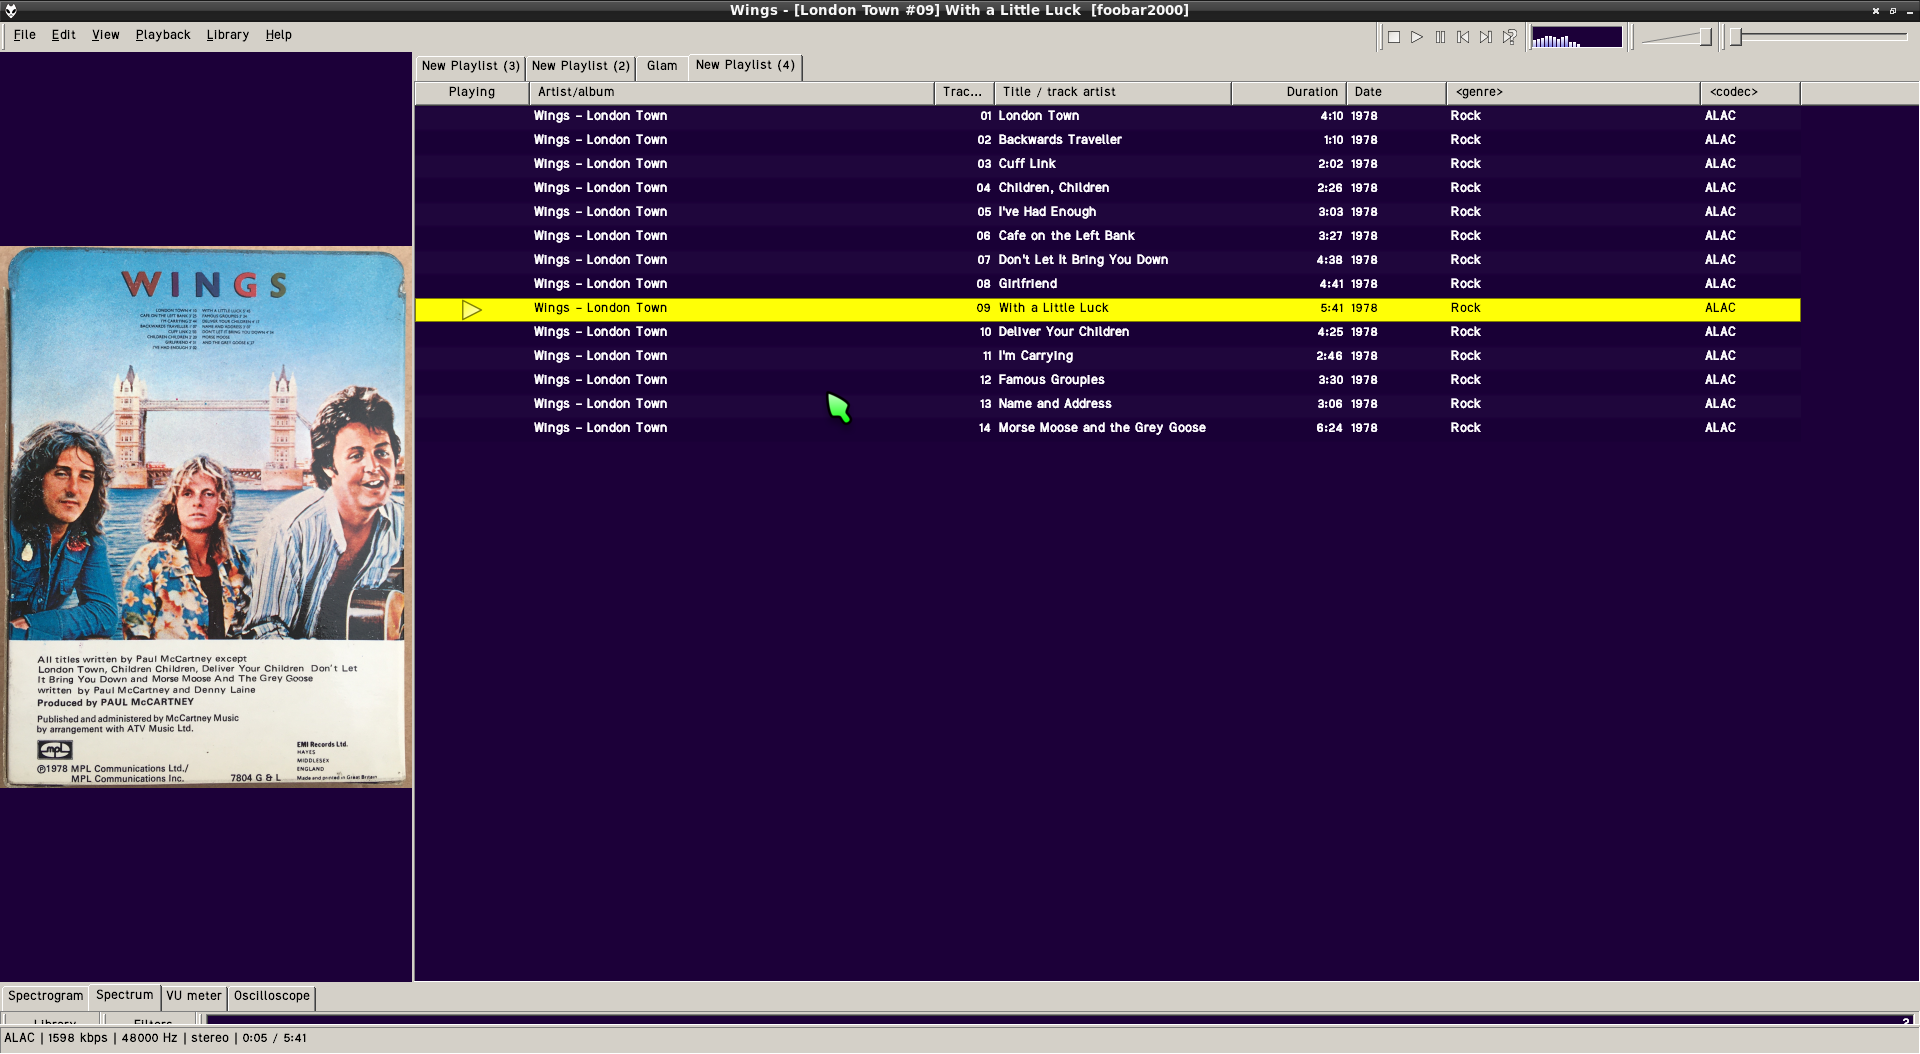Screen dimensions: 1920x1054
Task: Click the visualisation strip above the status bar
Action: (1060, 1020)
